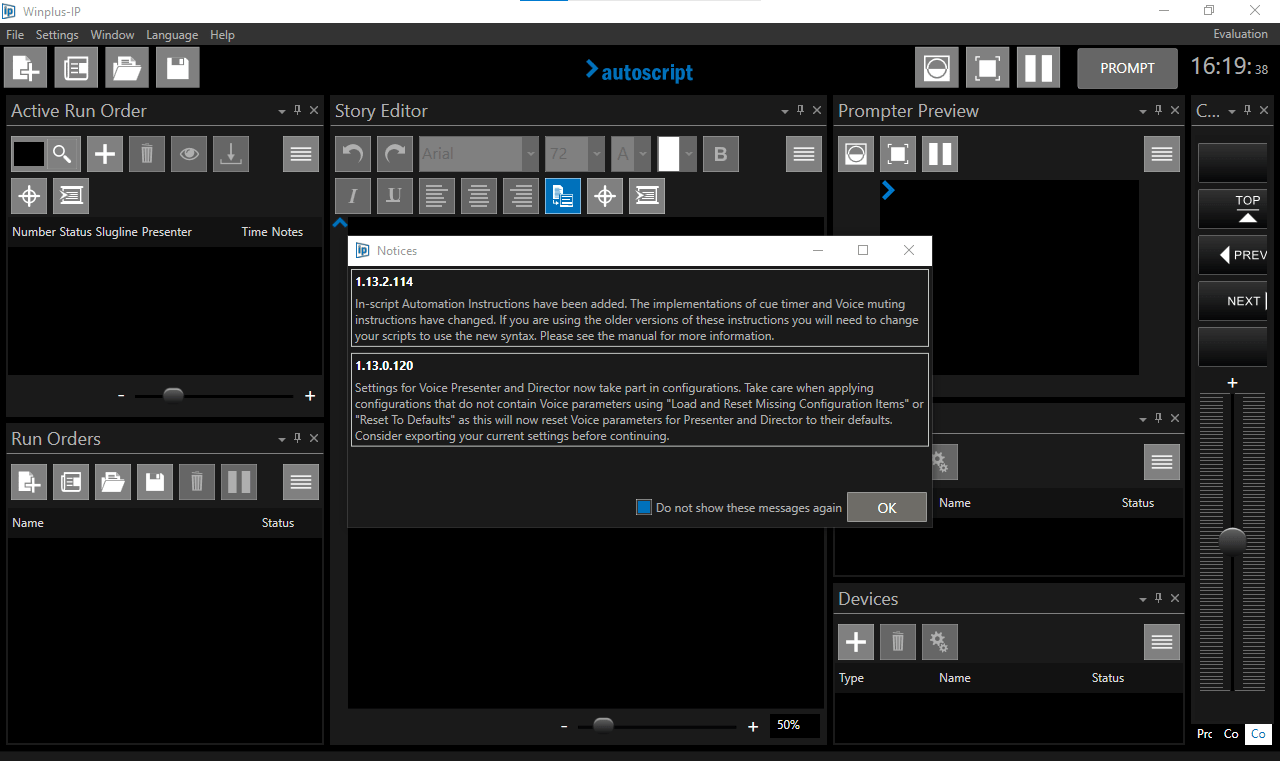Open the folder icon in top toolbar
The width and height of the screenshot is (1280, 761).
[x=127, y=68]
